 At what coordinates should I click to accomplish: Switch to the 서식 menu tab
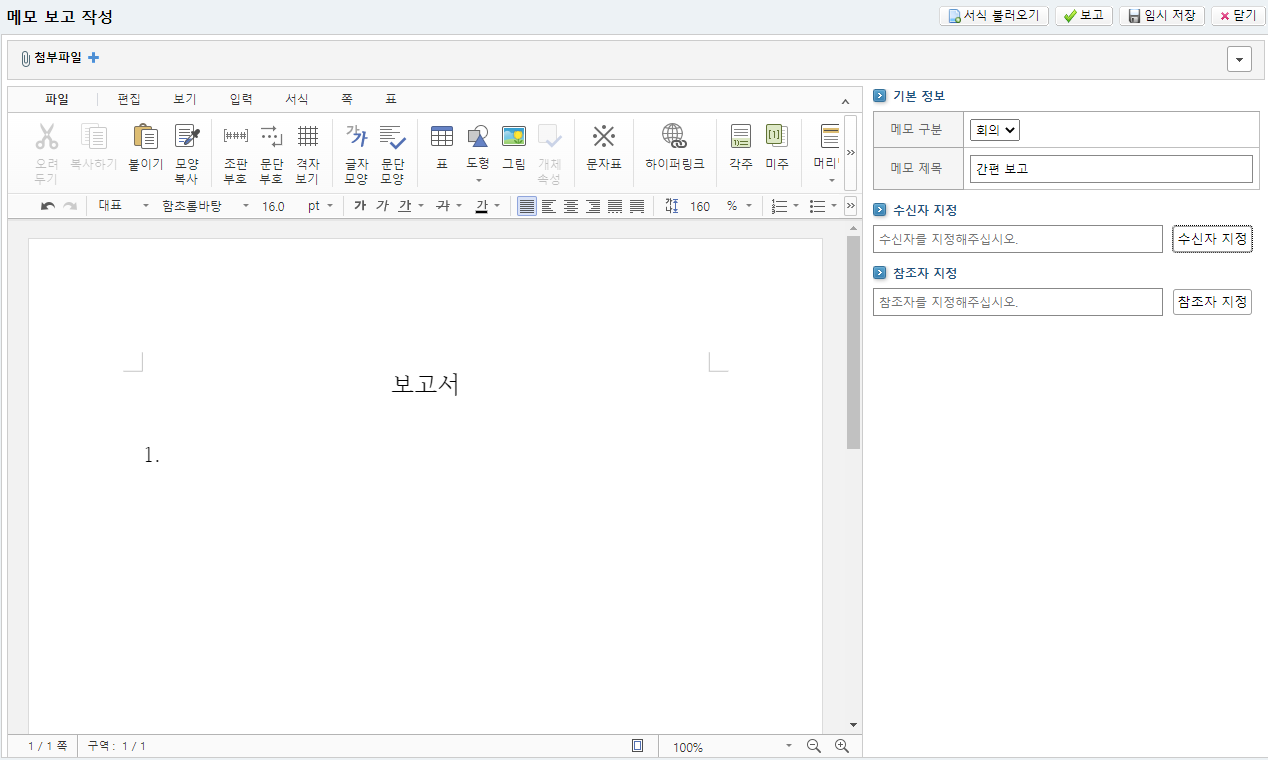(297, 99)
